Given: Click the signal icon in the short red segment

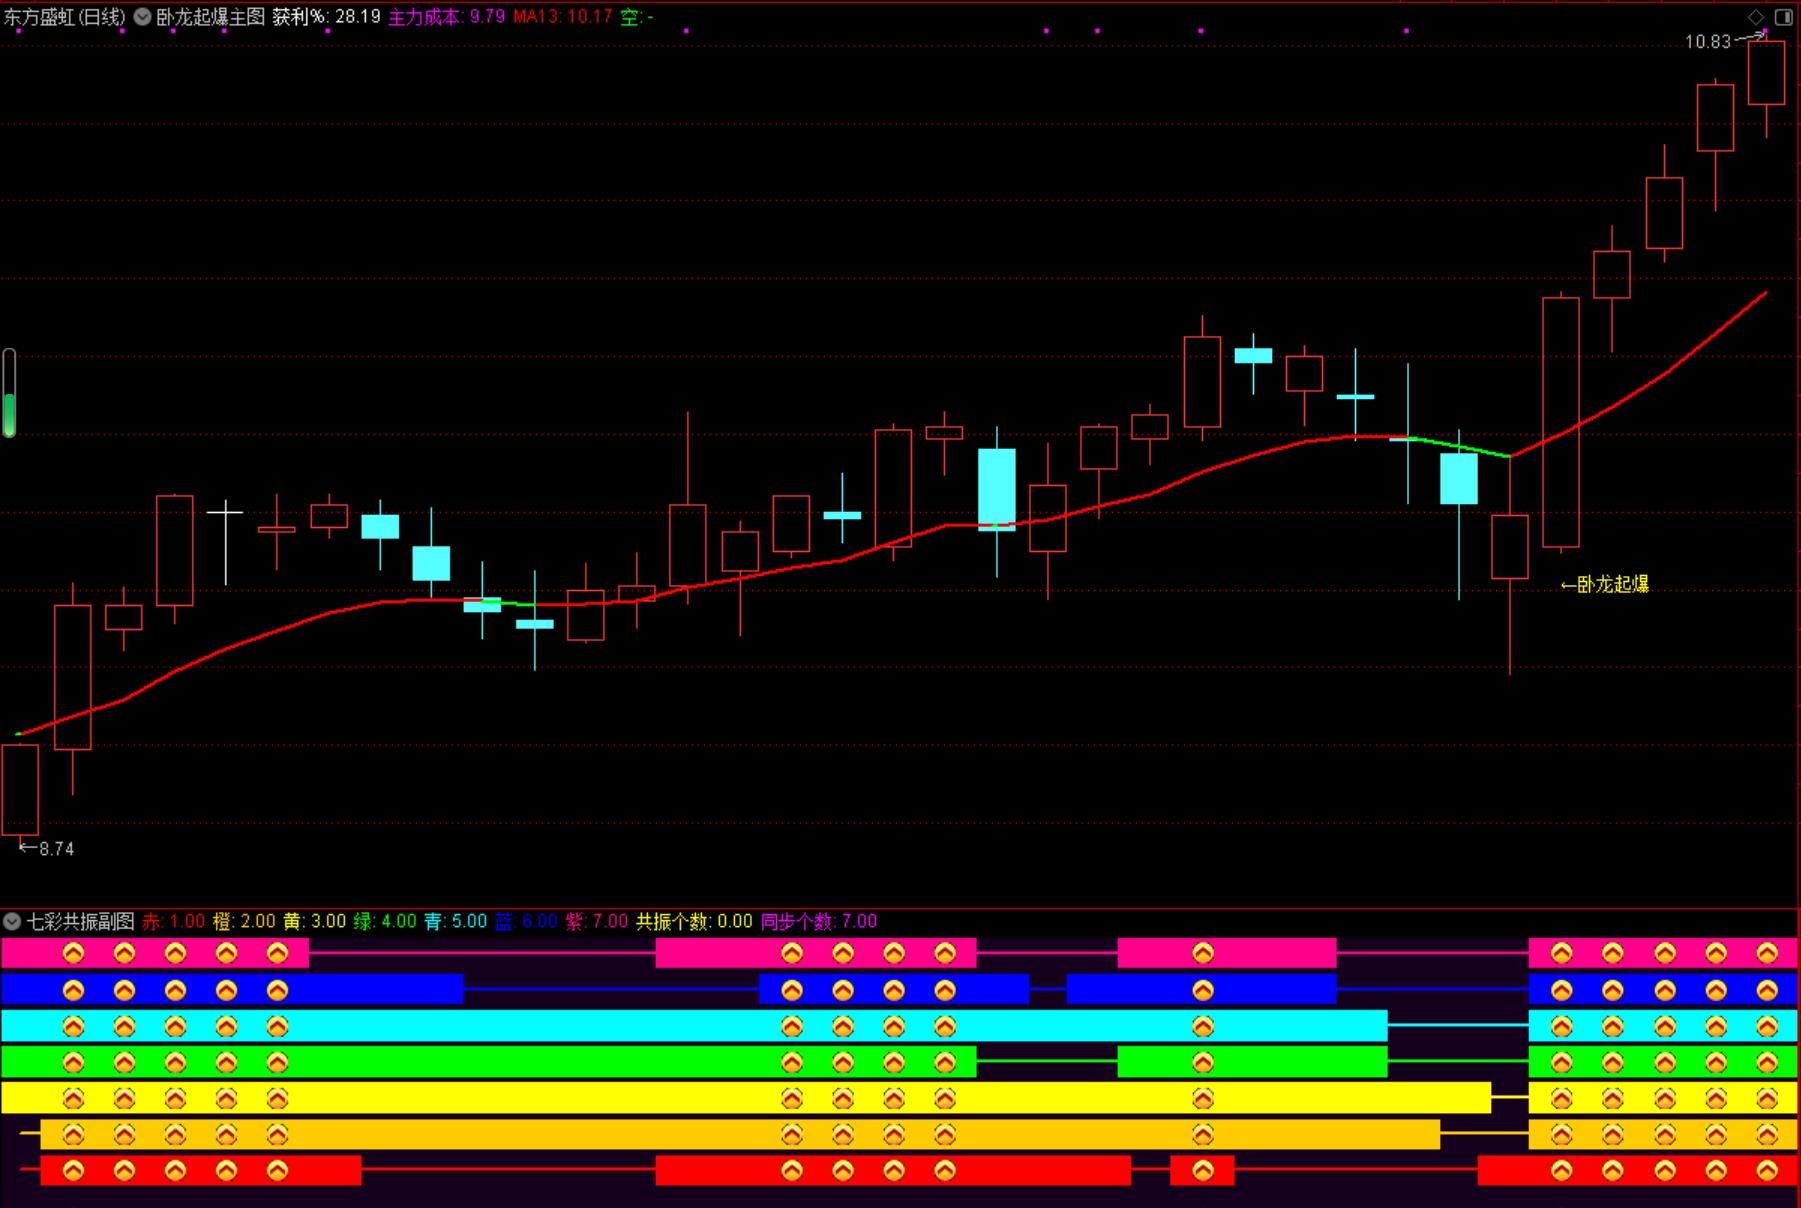Looking at the screenshot, I should coord(1202,1170).
